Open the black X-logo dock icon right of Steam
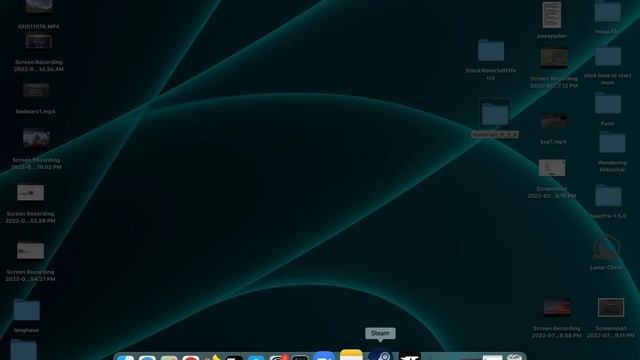 pyautogui.click(x=410, y=356)
